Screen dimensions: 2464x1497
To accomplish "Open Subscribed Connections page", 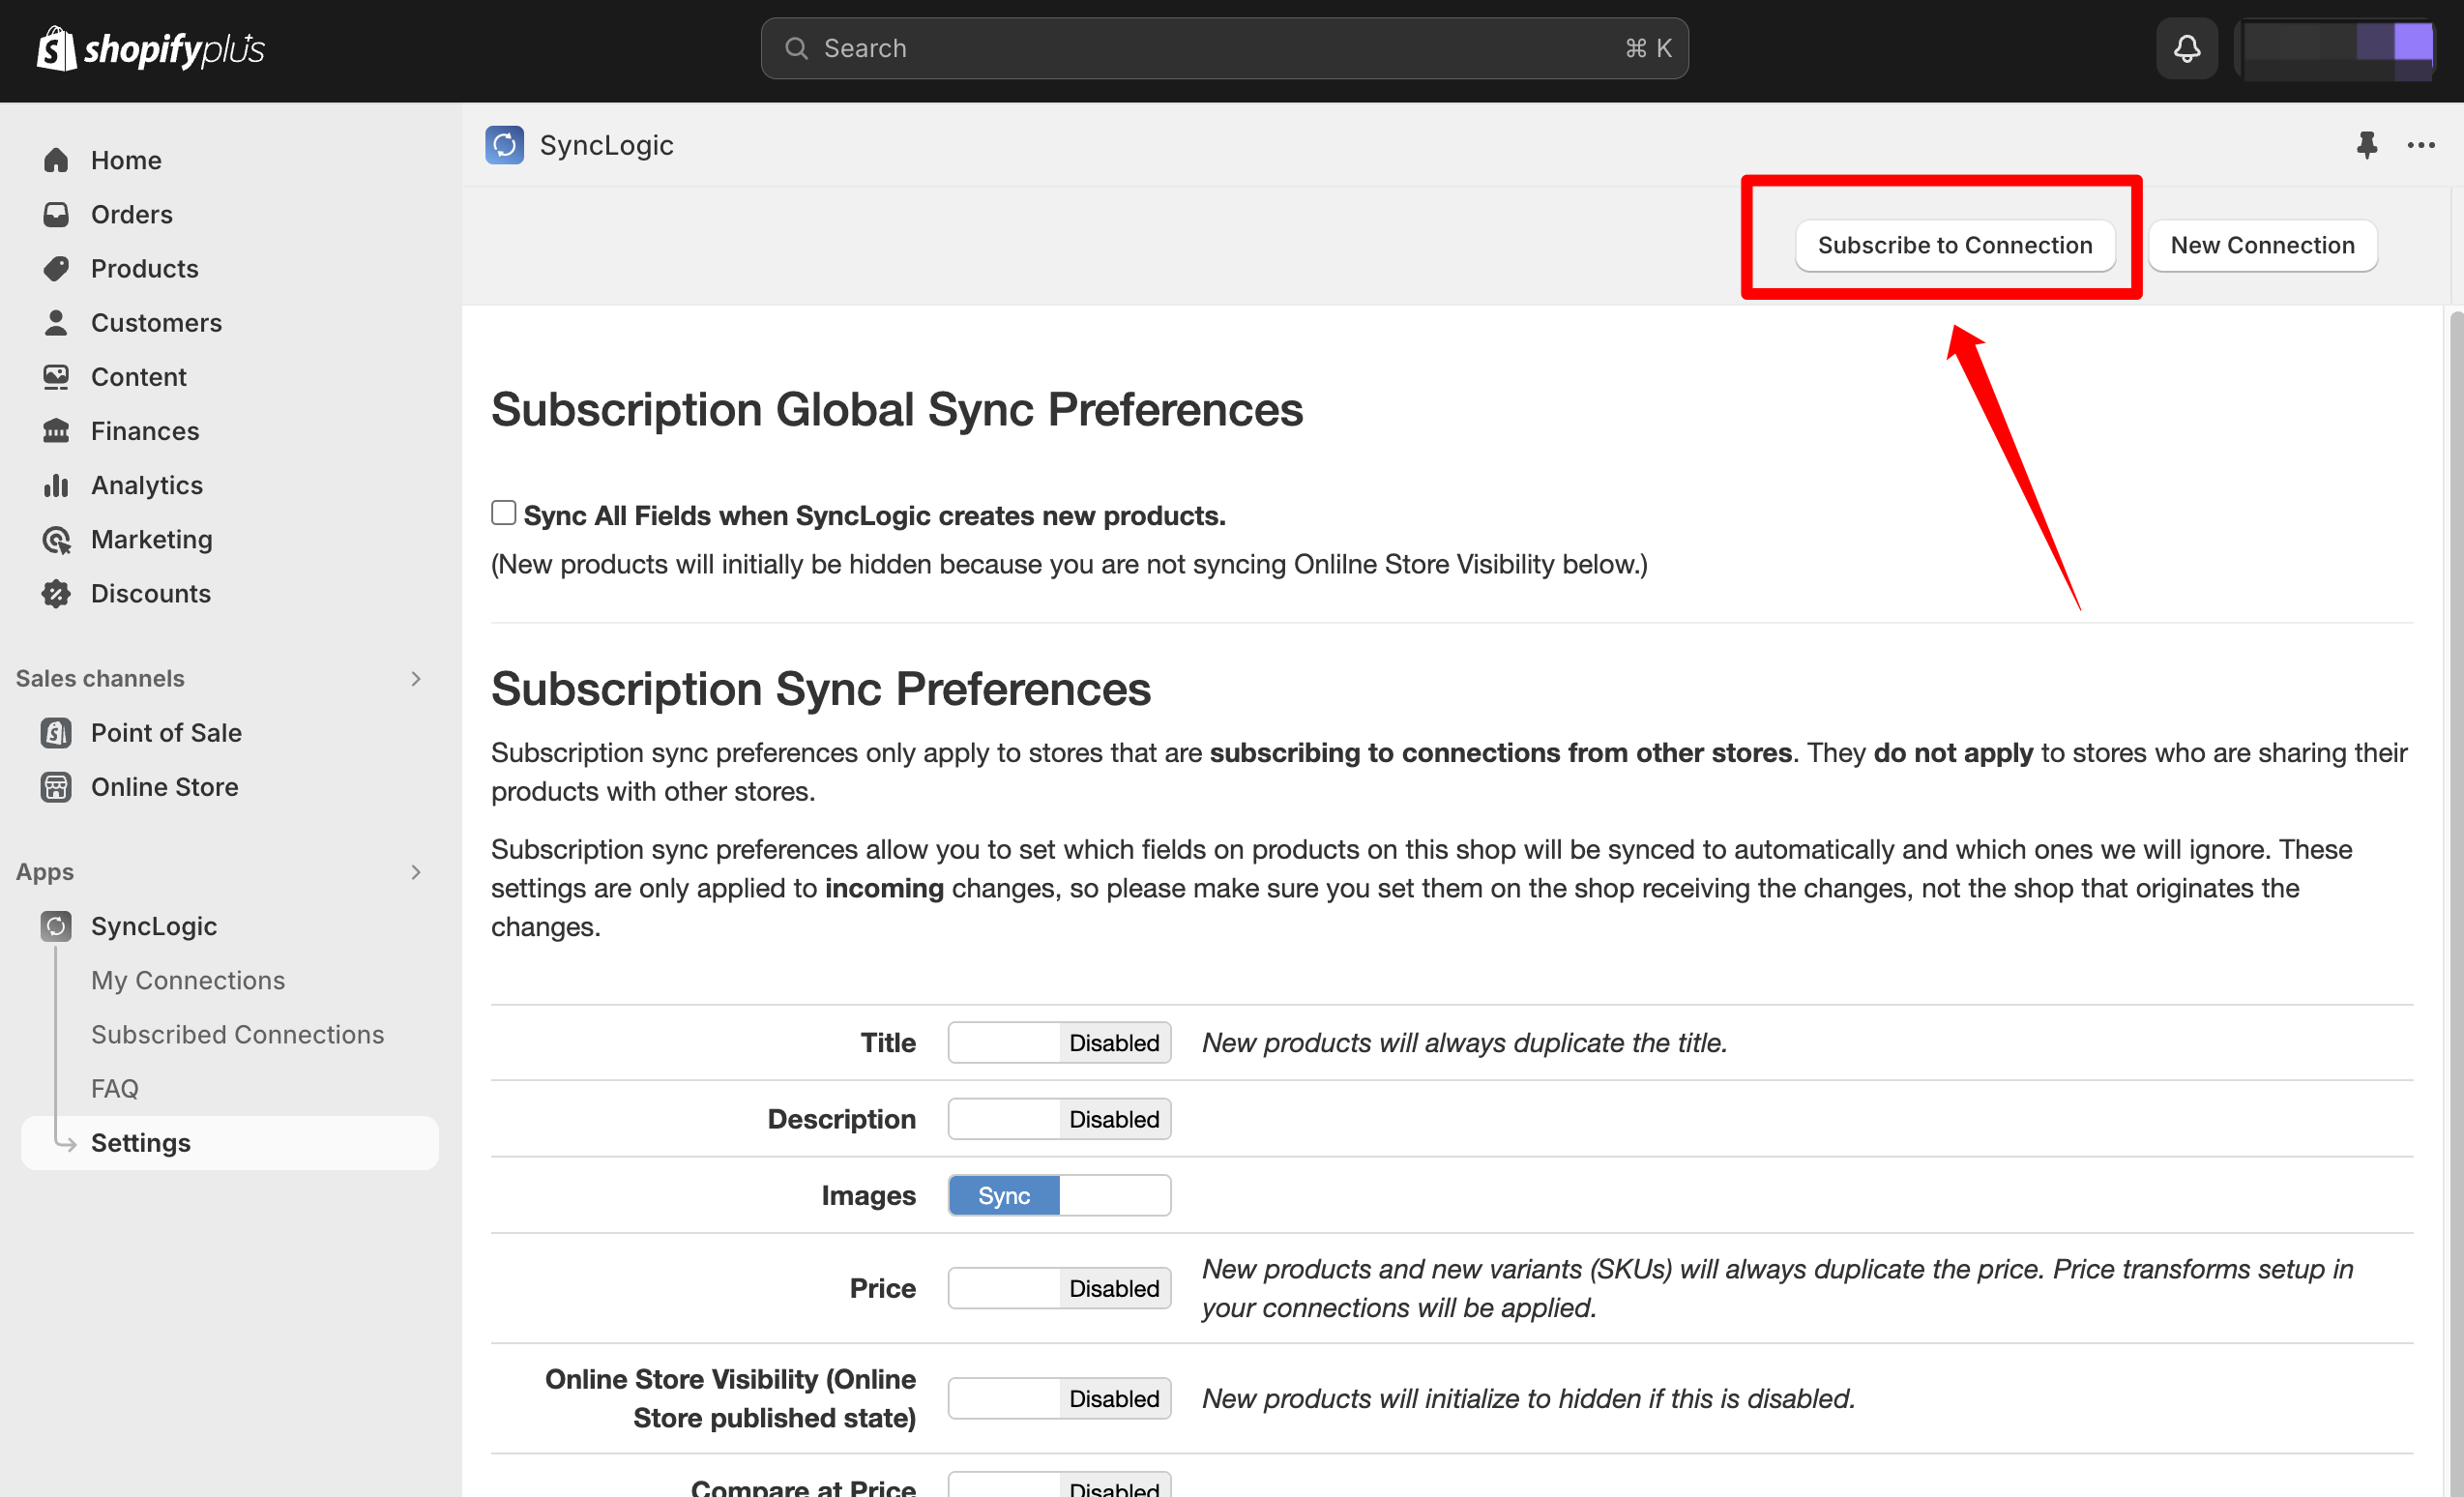I will (237, 1034).
